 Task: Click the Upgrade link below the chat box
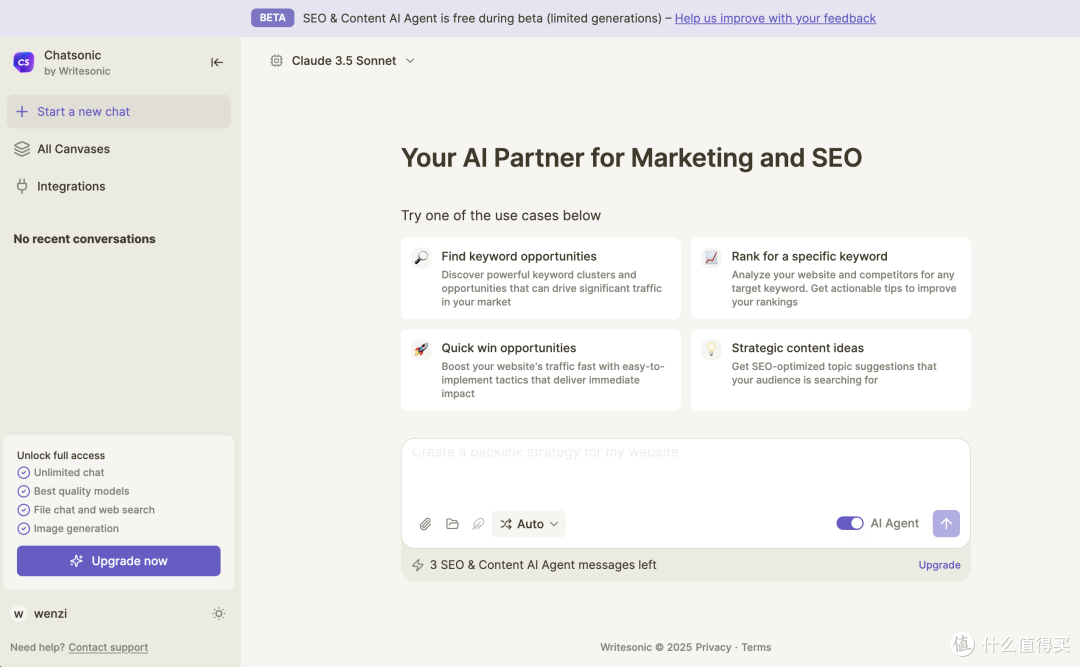939,565
